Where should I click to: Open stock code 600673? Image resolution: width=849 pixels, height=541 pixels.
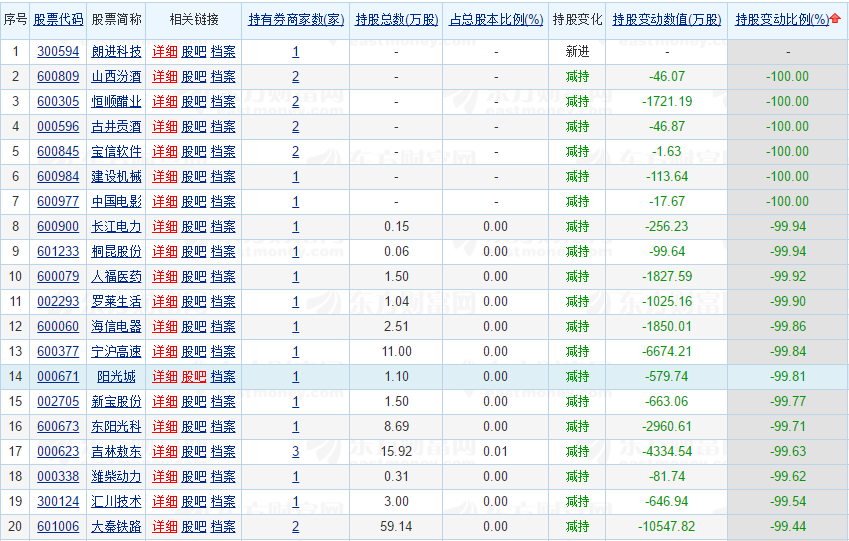pos(58,426)
